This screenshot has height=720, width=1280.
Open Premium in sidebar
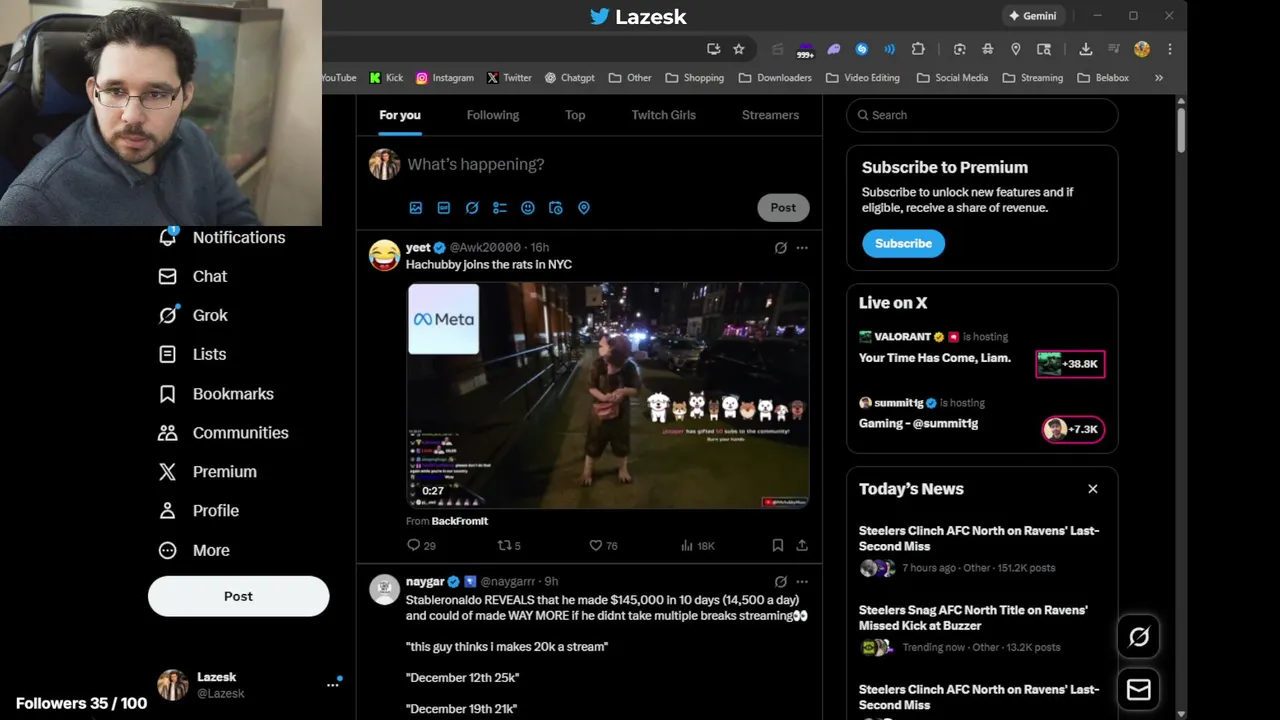coord(207,472)
